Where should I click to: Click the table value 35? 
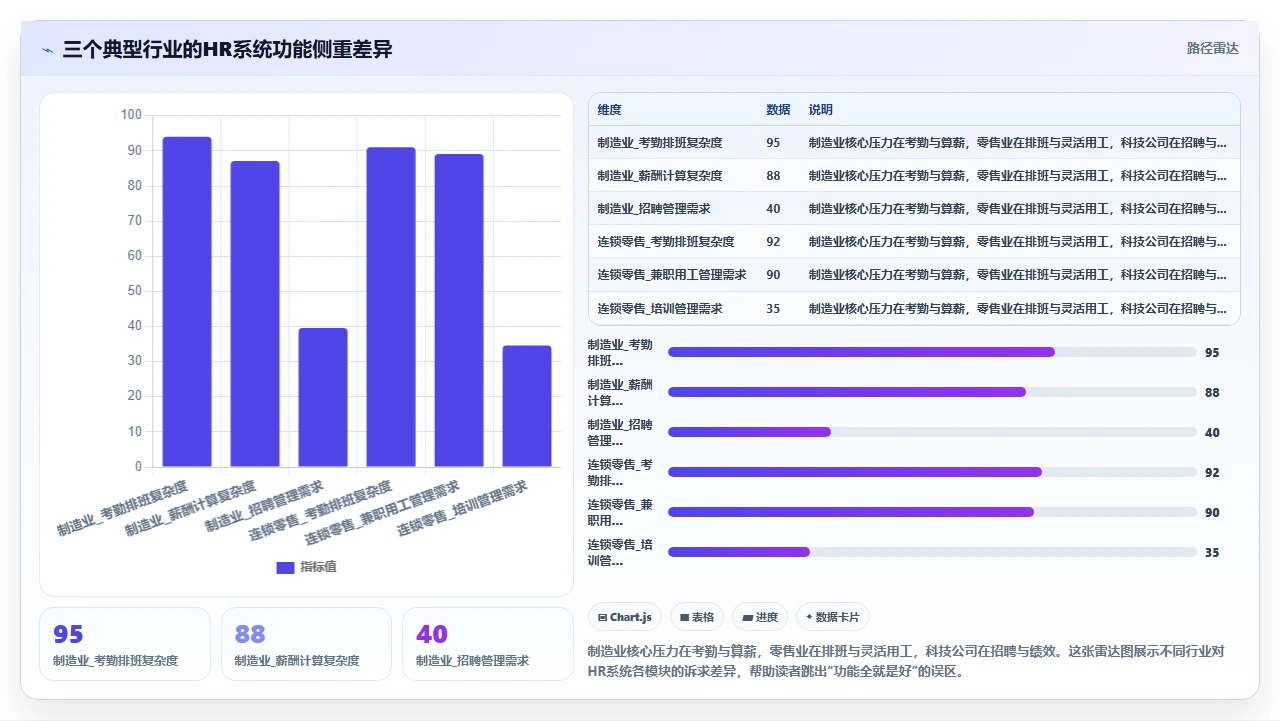point(773,308)
